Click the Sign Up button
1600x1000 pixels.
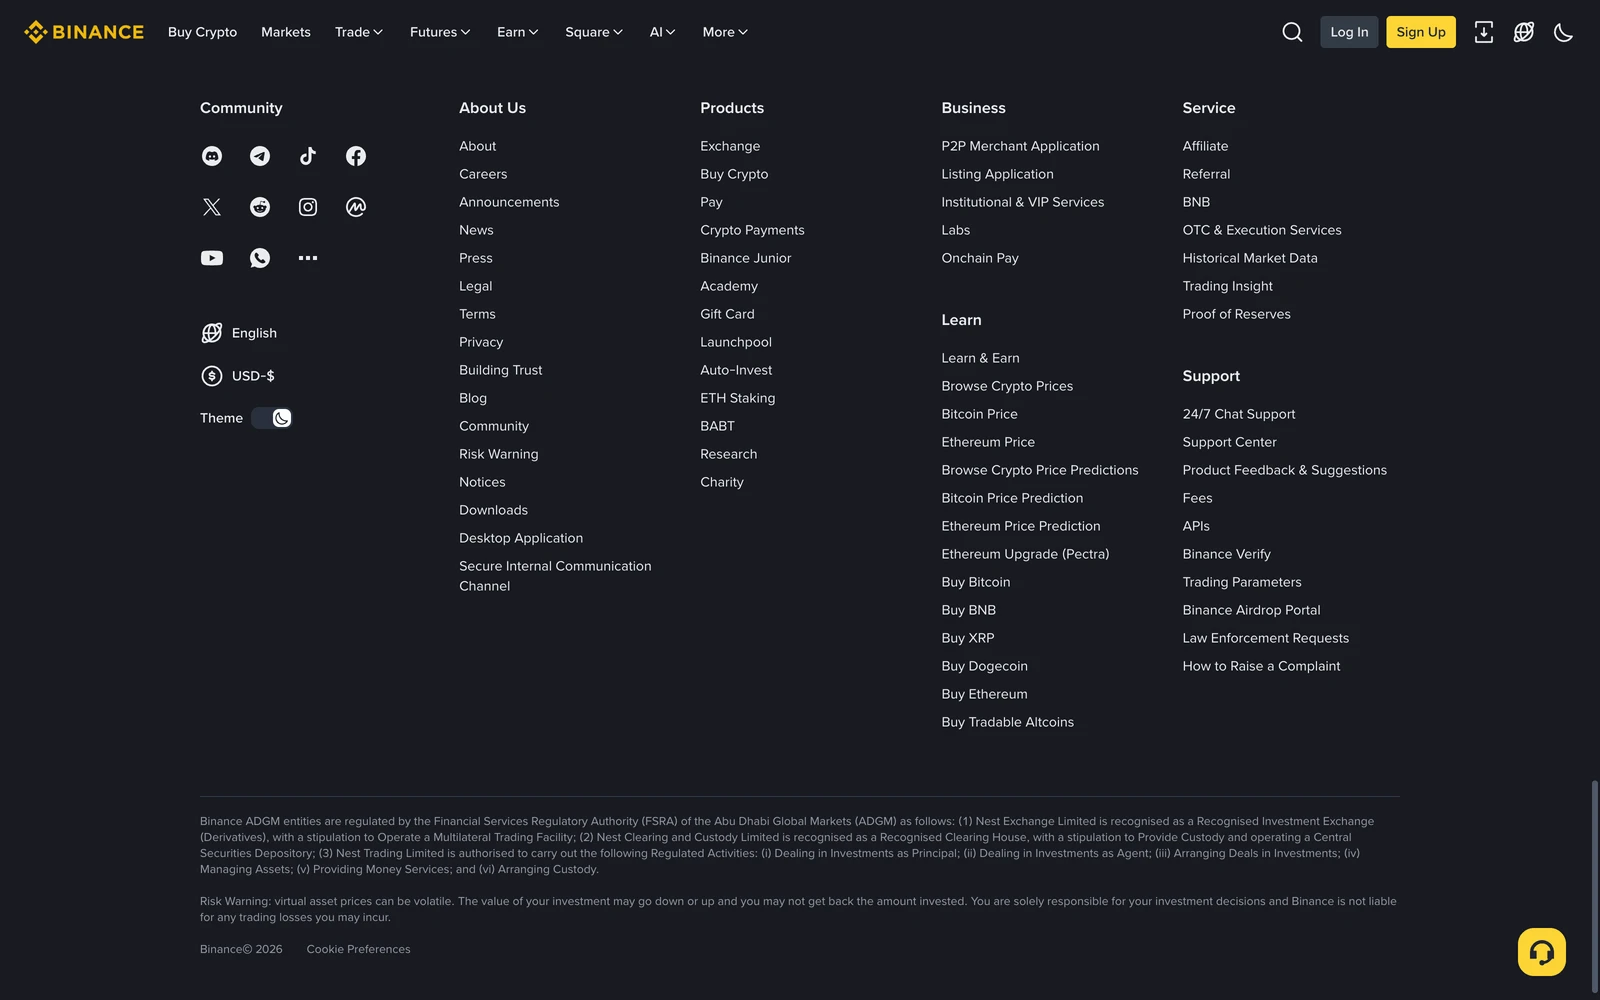1421,32
